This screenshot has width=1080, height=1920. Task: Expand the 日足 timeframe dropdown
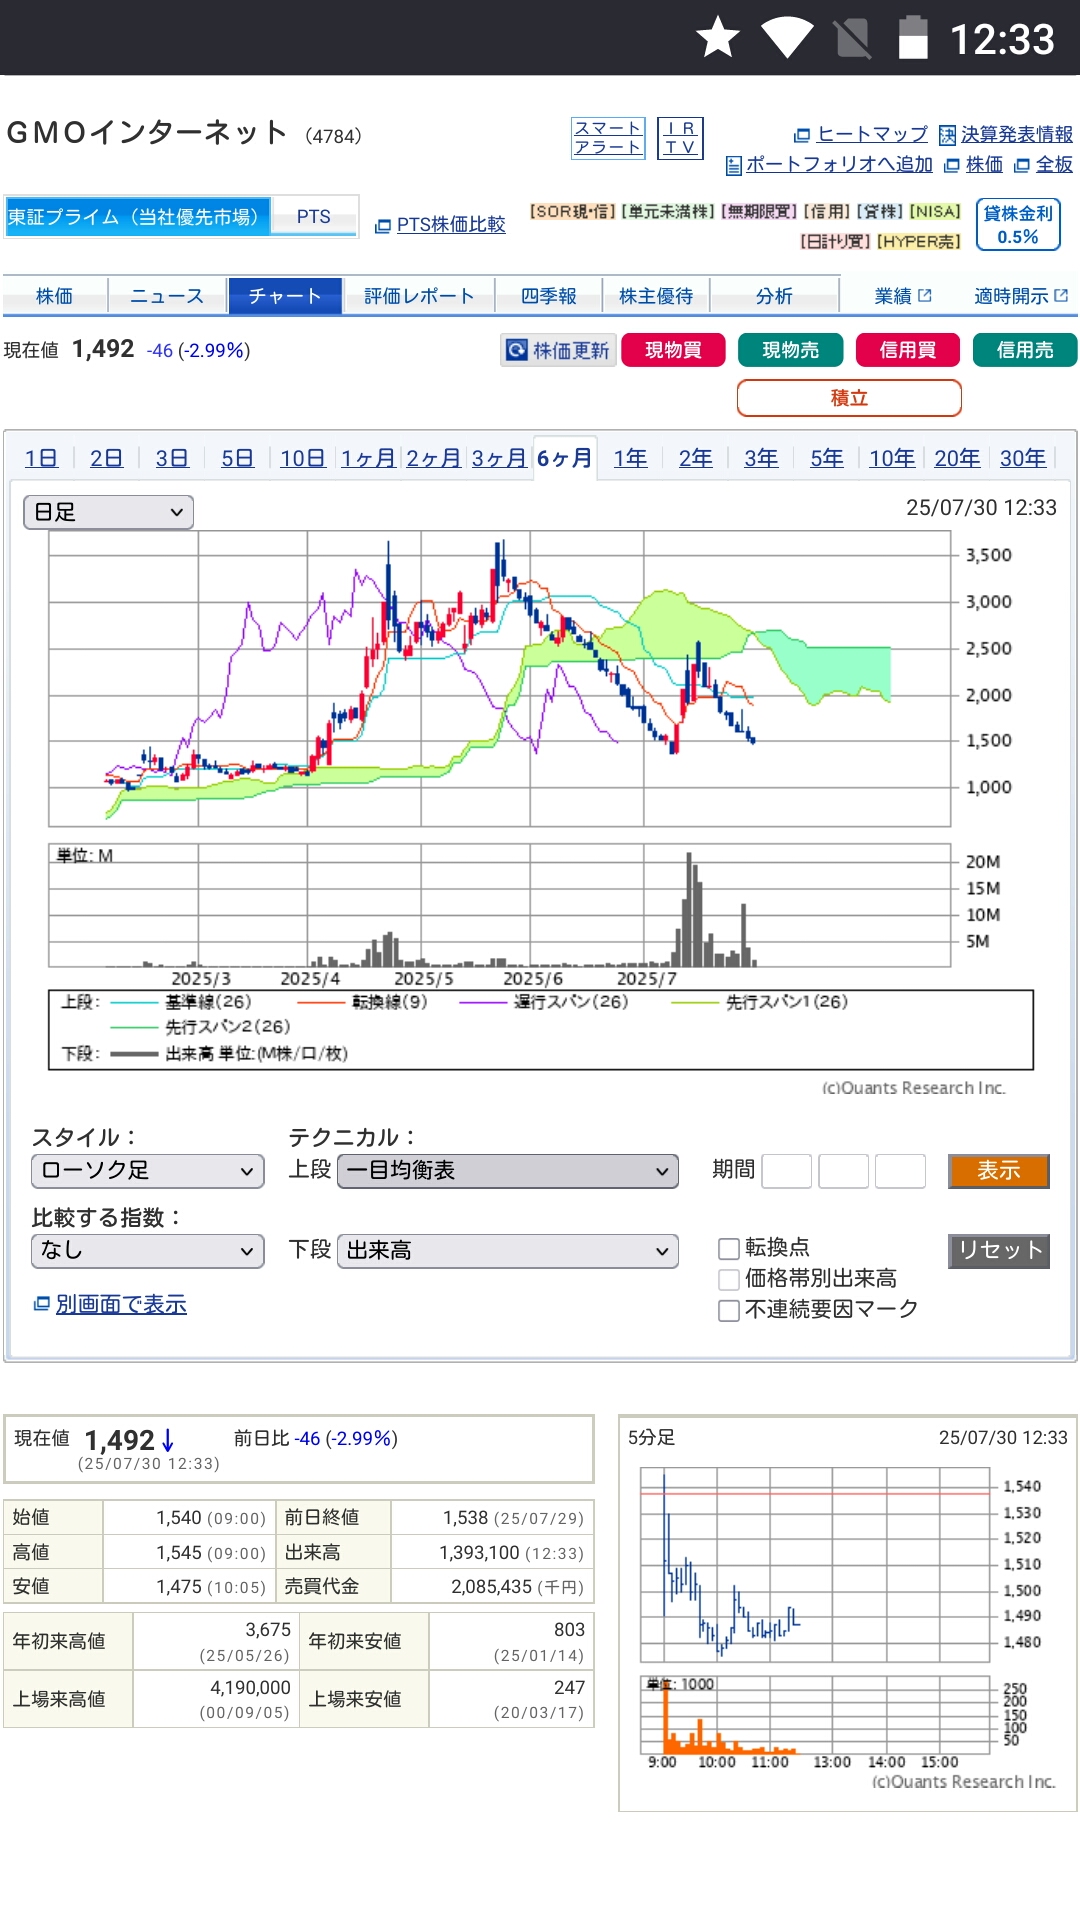(x=108, y=512)
